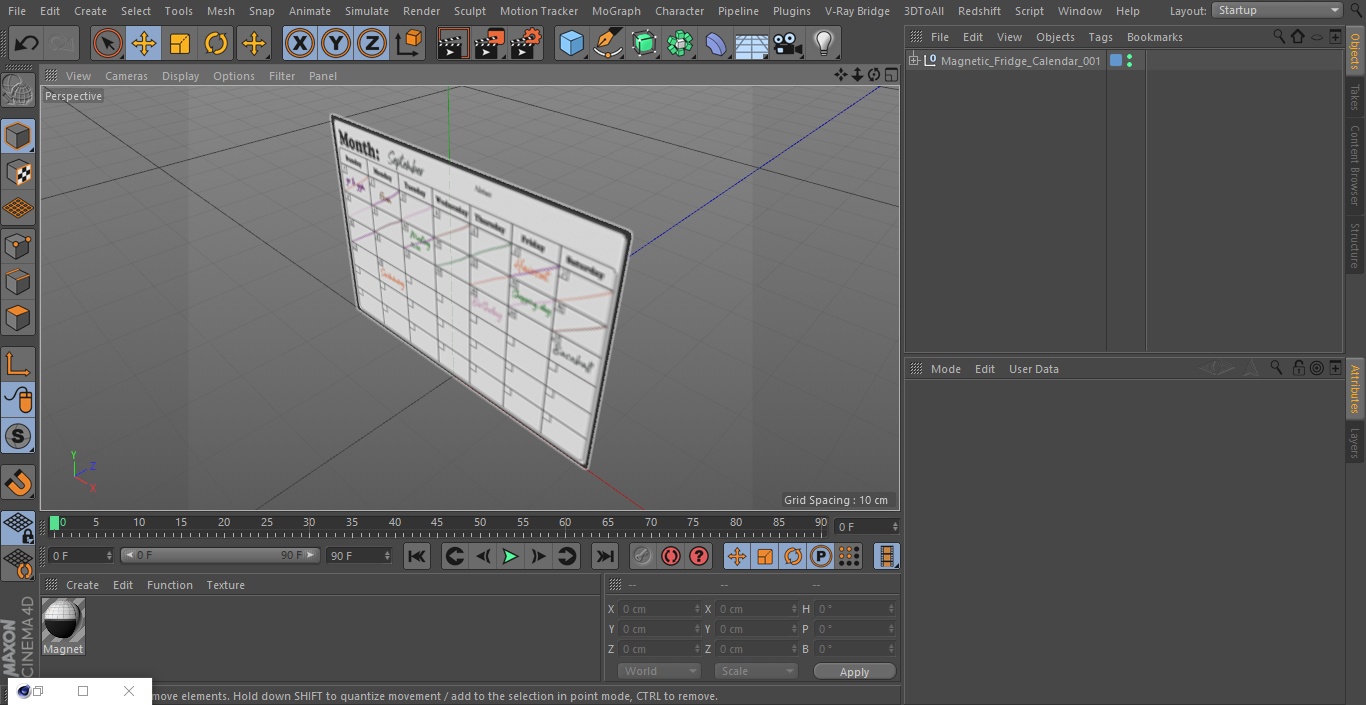This screenshot has height=705, width=1366.
Task: Toggle position keyframe recording icon
Action: tap(736, 556)
